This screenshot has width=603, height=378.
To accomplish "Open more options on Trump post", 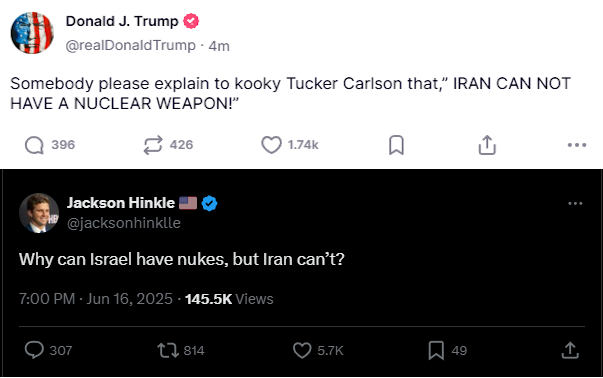I will pos(577,145).
